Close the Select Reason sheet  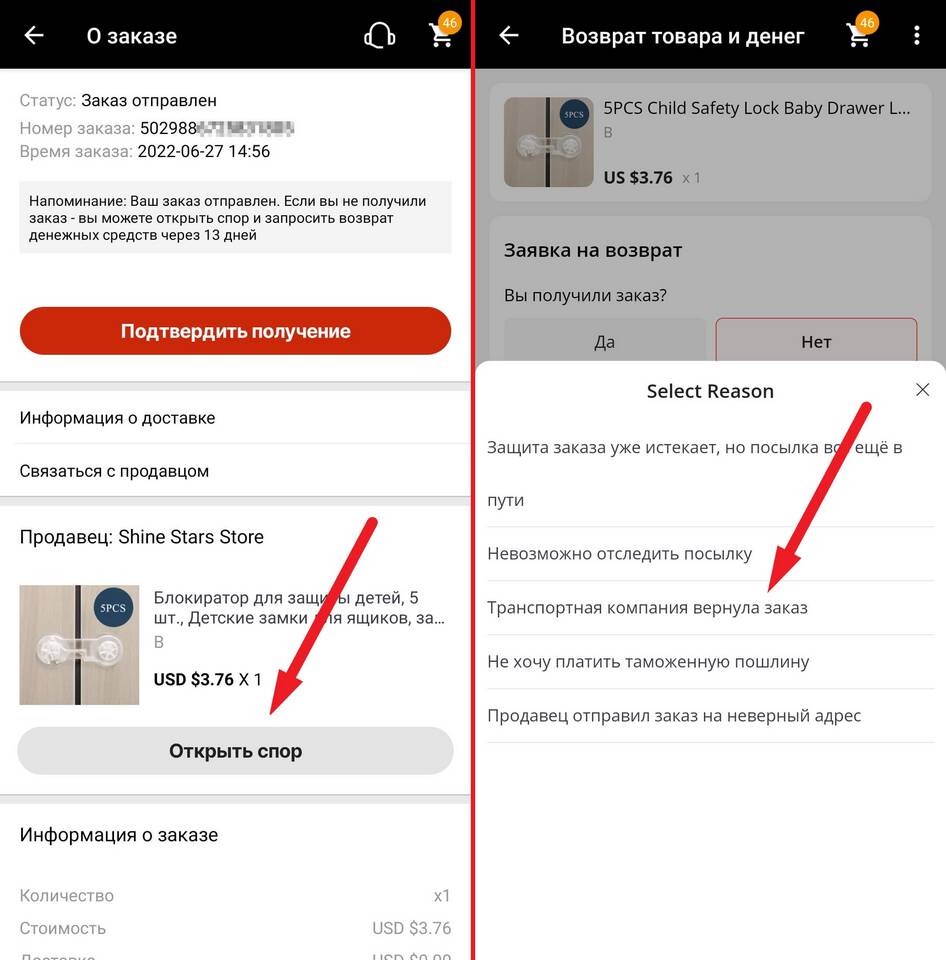coord(923,390)
